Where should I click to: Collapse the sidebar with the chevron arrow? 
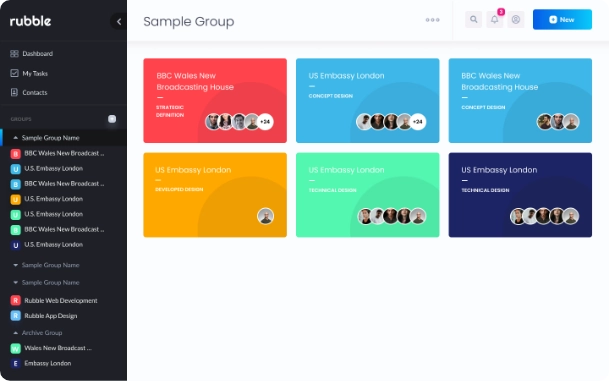118,22
